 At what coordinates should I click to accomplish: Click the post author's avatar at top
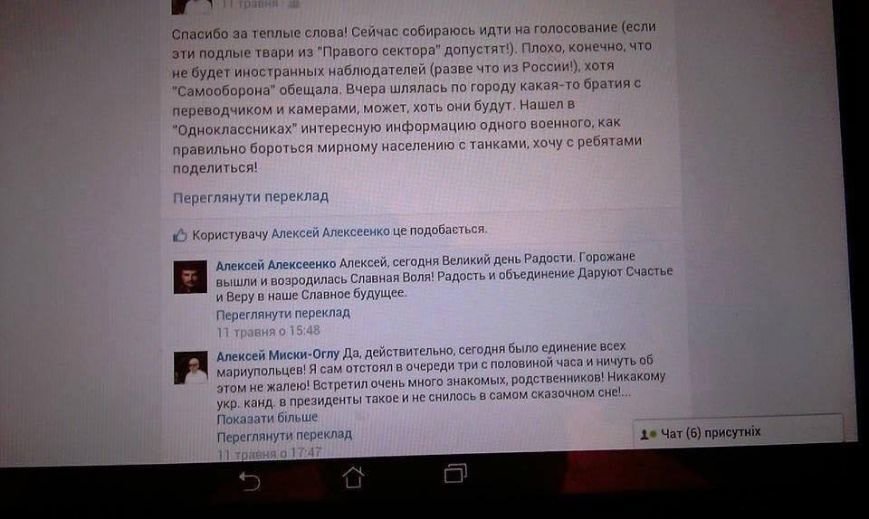click(192, 7)
